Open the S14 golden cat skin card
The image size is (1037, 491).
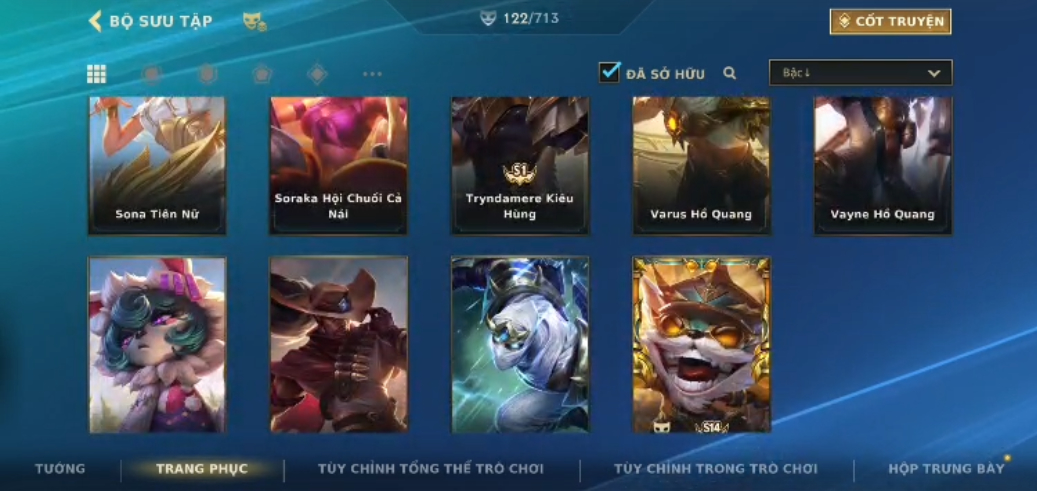tap(701, 345)
